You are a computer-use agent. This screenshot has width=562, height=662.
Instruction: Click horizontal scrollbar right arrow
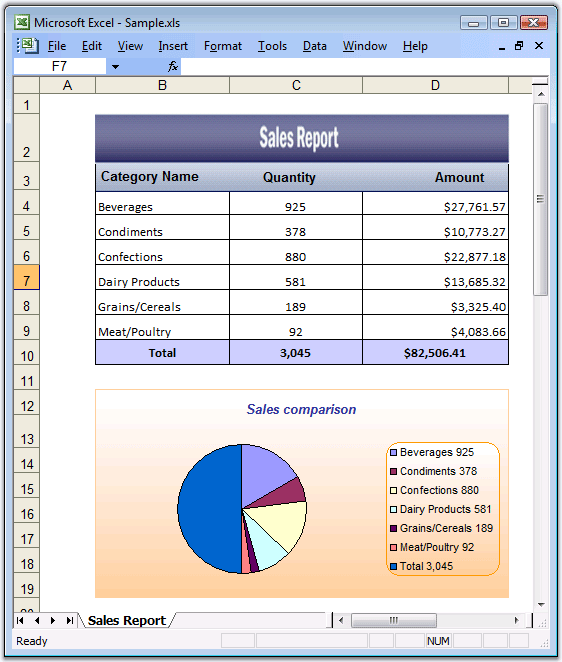point(516,620)
